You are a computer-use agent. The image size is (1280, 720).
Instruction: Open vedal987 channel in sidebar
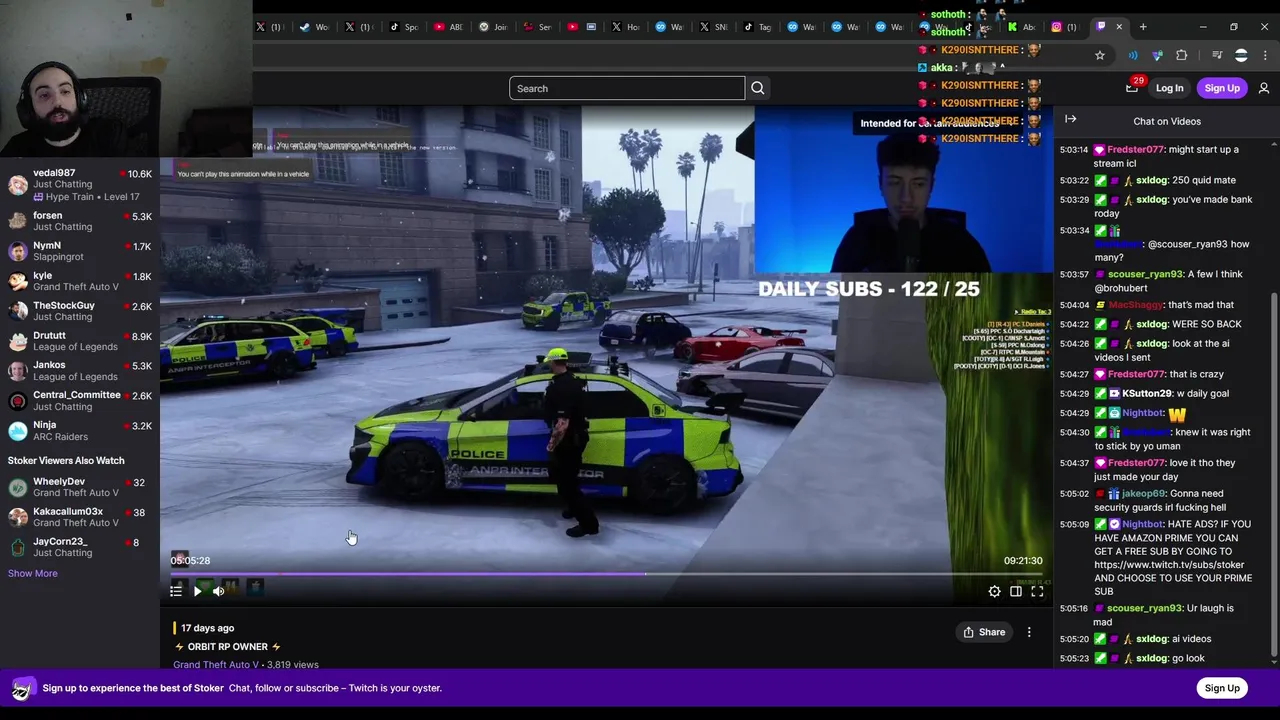point(80,185)
